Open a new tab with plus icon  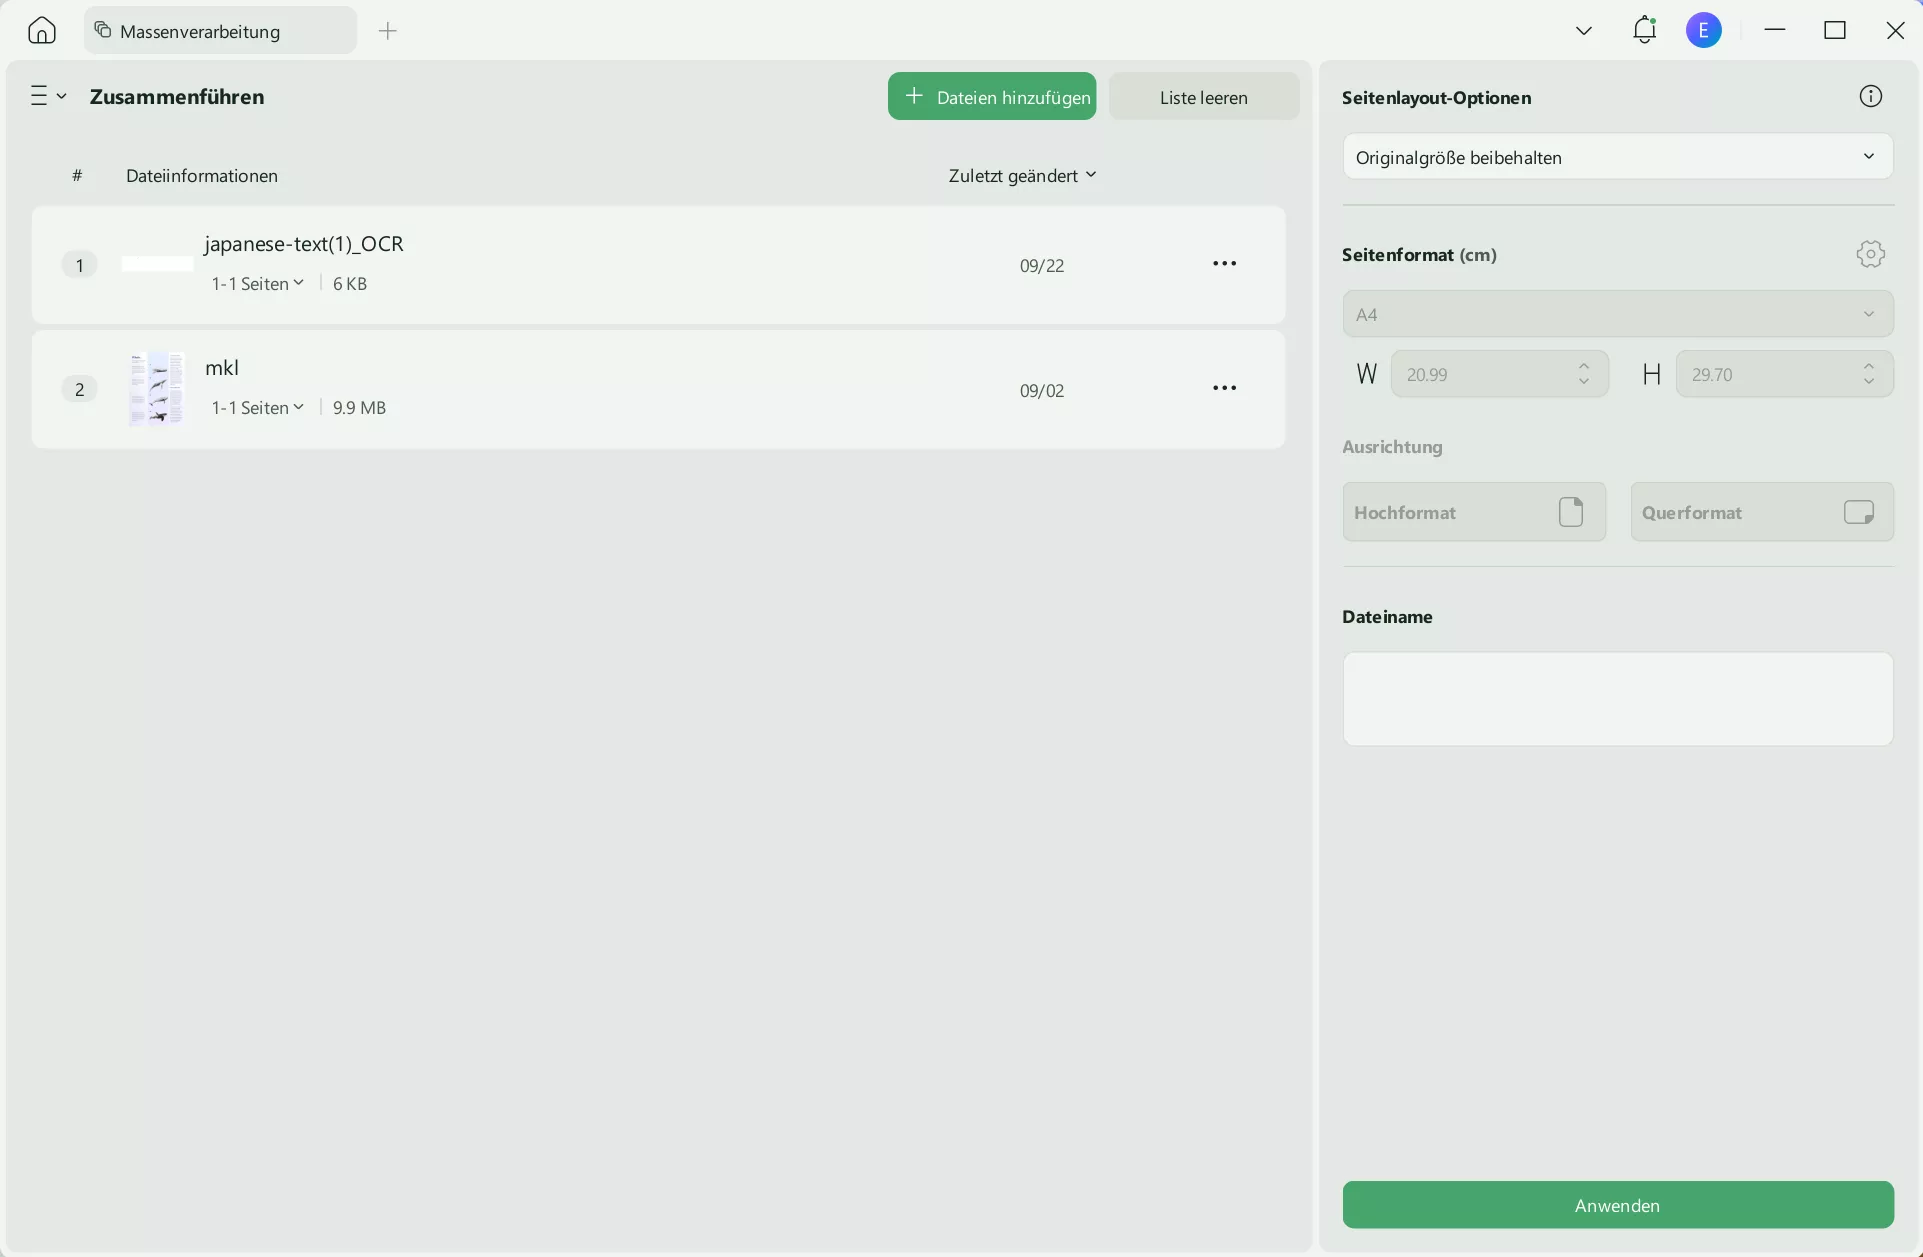coord(388,31)
